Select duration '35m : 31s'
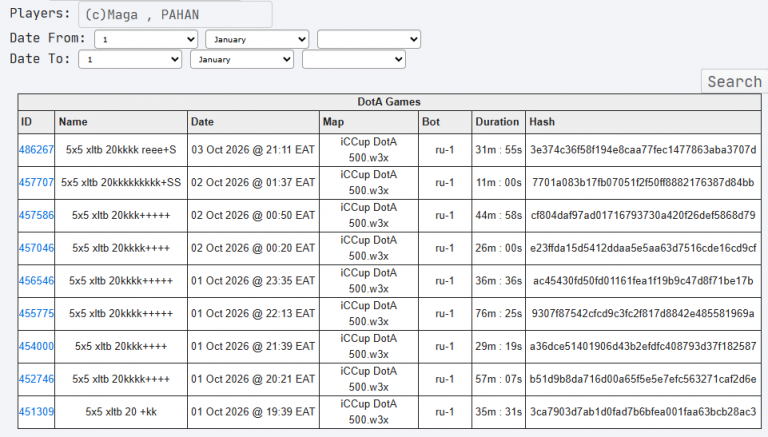The height and width of the screenshot is (437, 768). point(499,412)
